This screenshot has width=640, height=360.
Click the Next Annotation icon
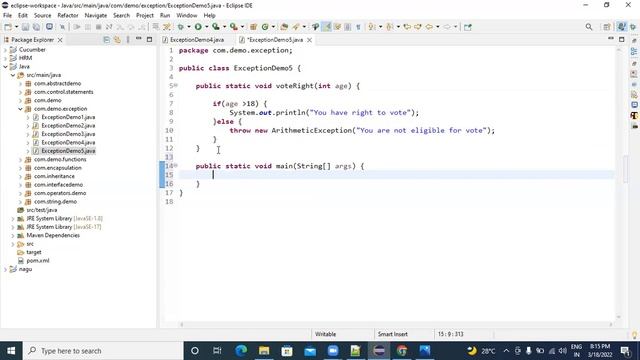coord(371,27)
